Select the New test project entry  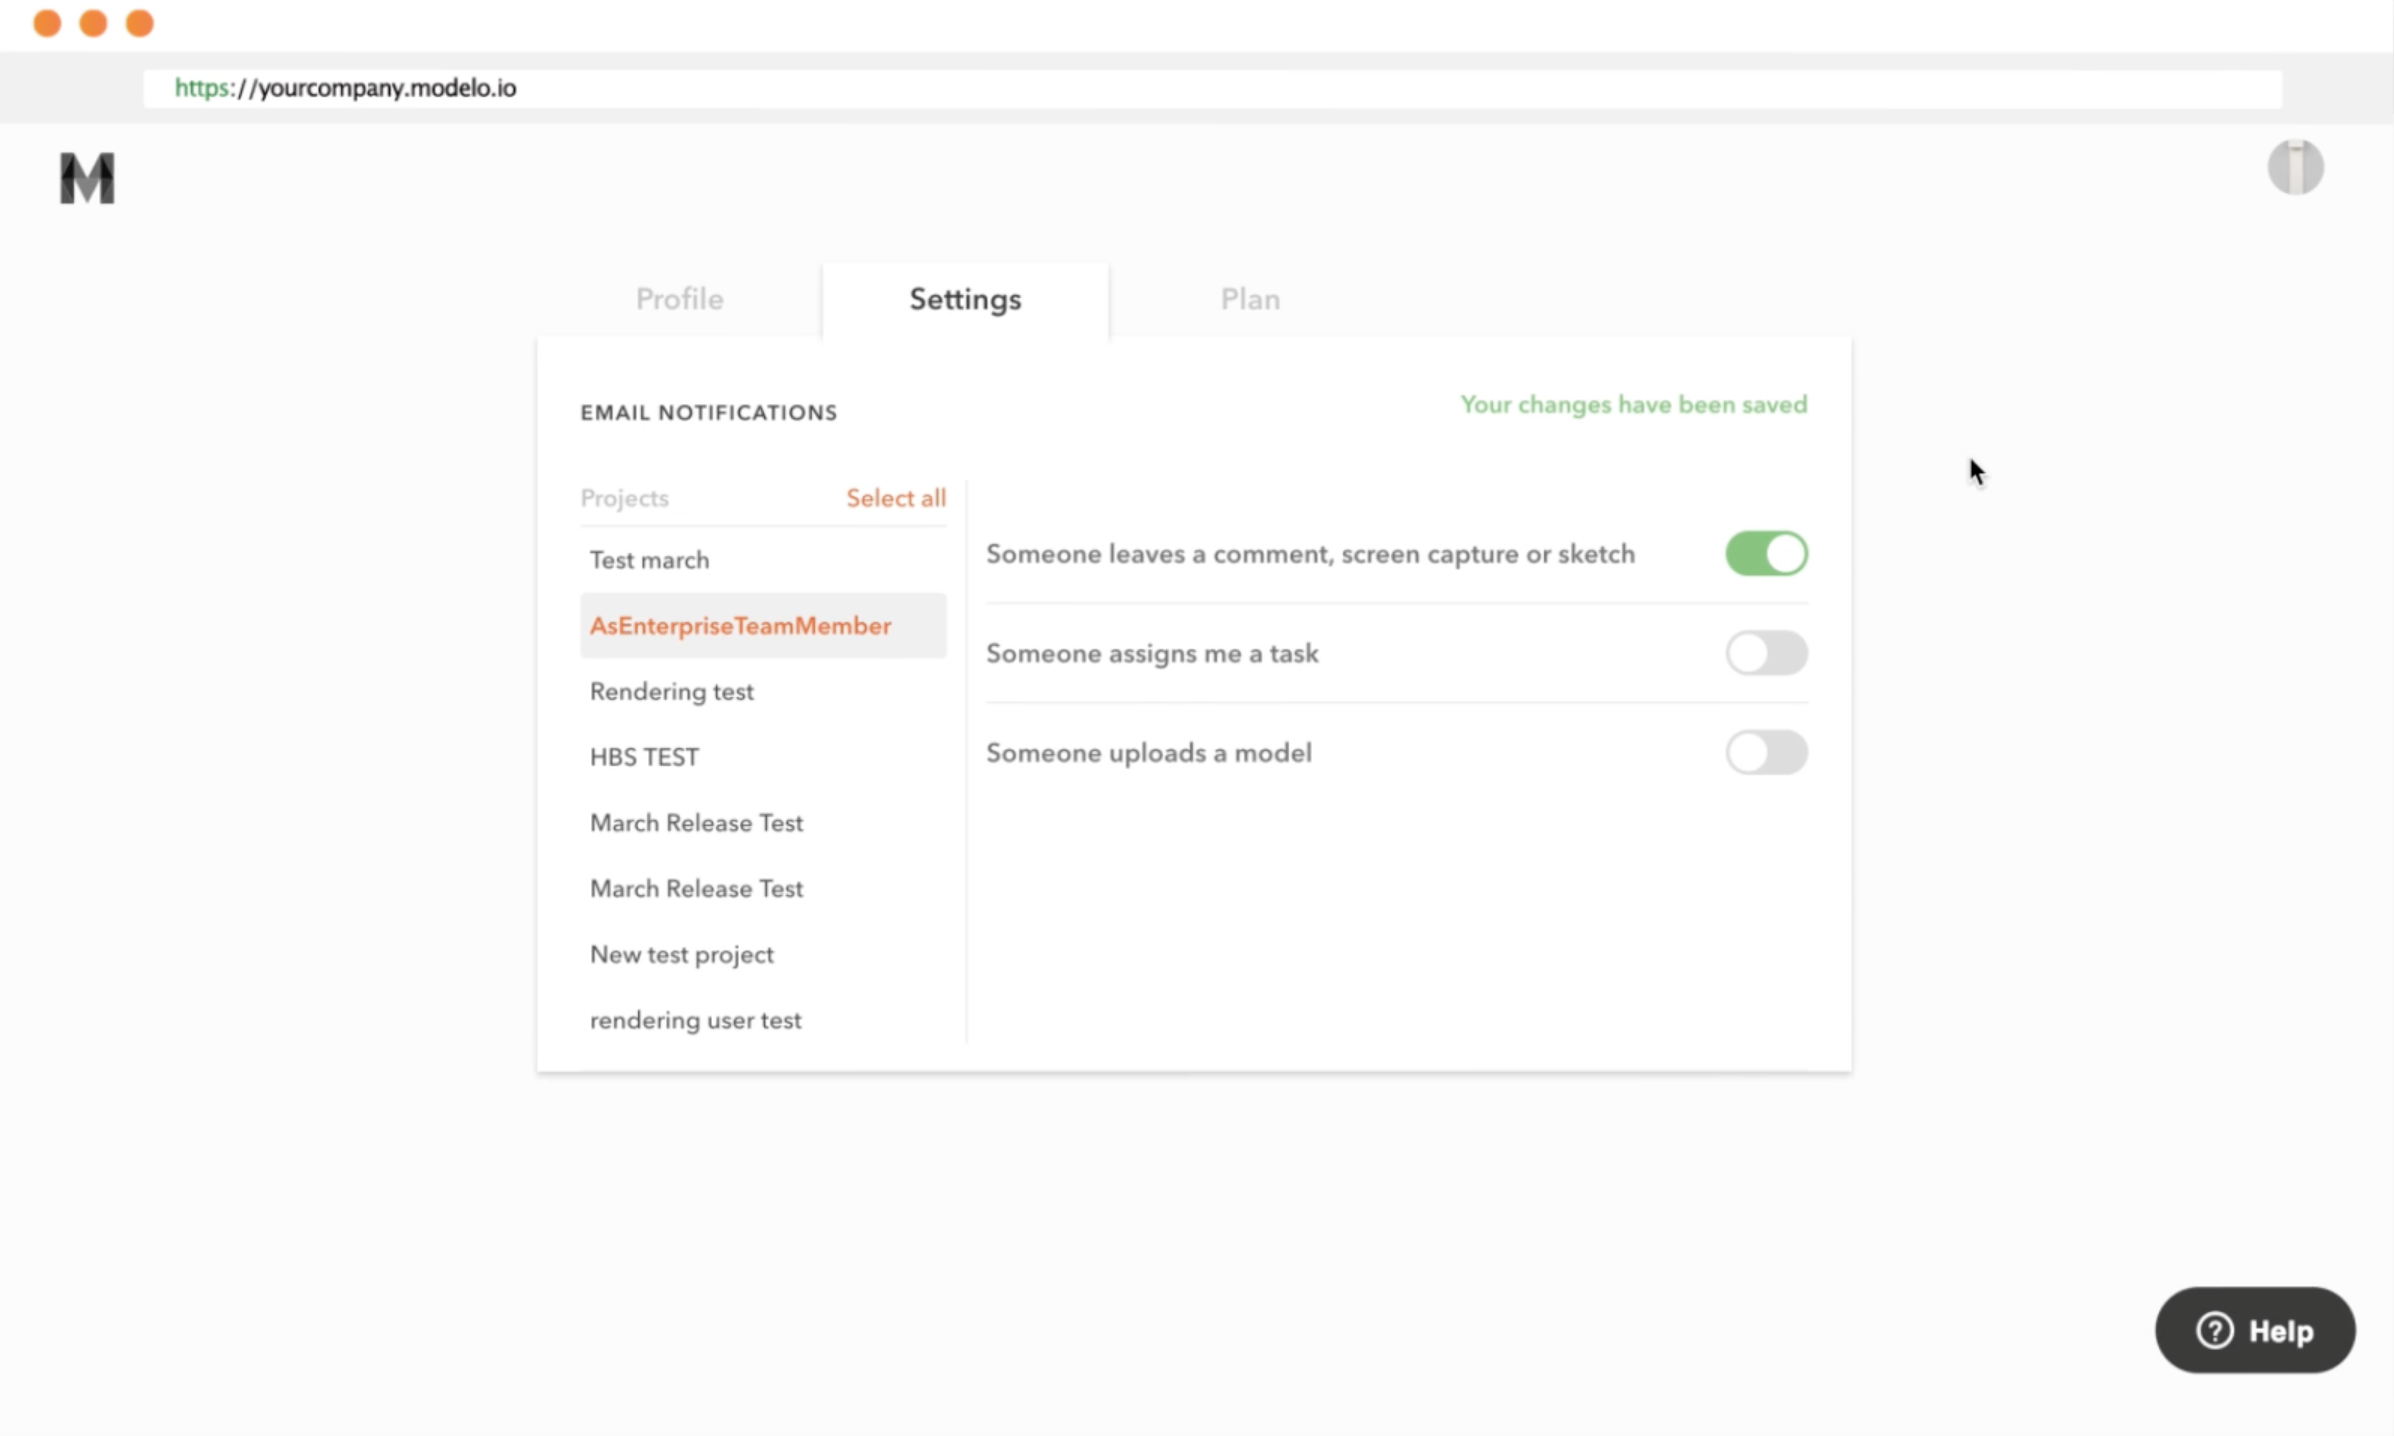pyautogui.click(x=681, y=955)
